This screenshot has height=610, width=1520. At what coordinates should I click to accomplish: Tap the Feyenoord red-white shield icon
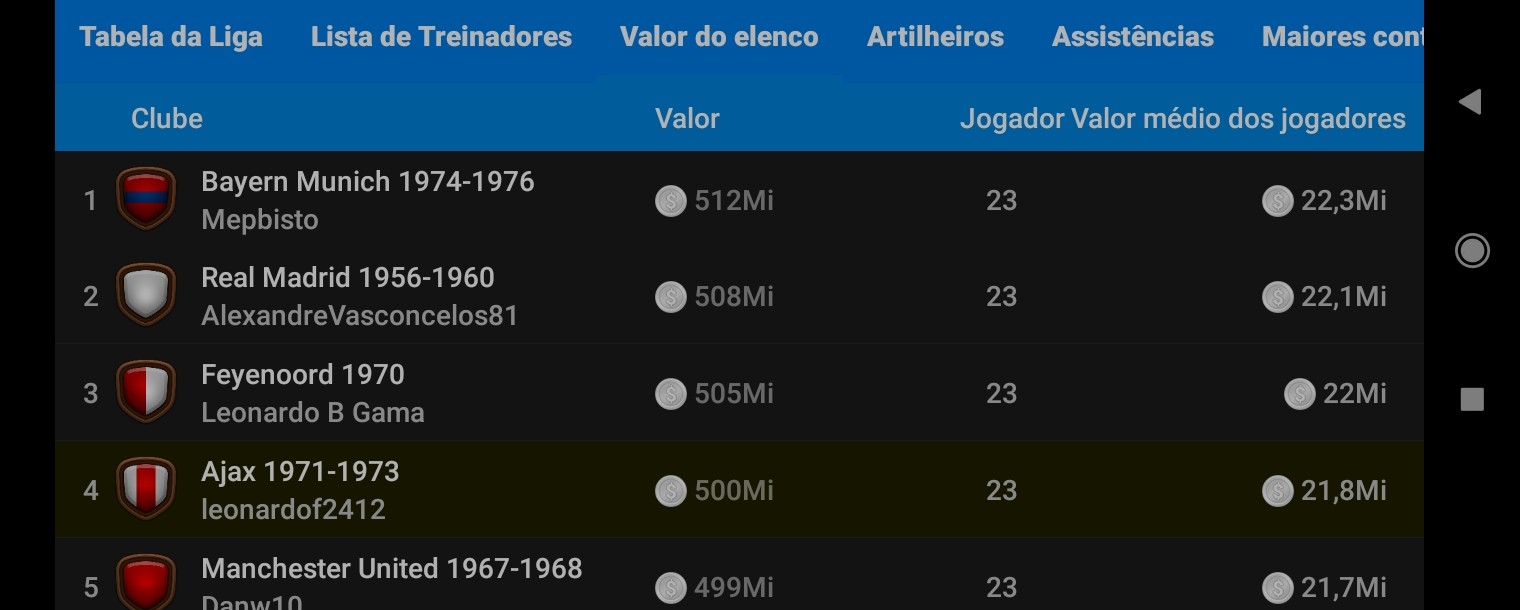146,392
